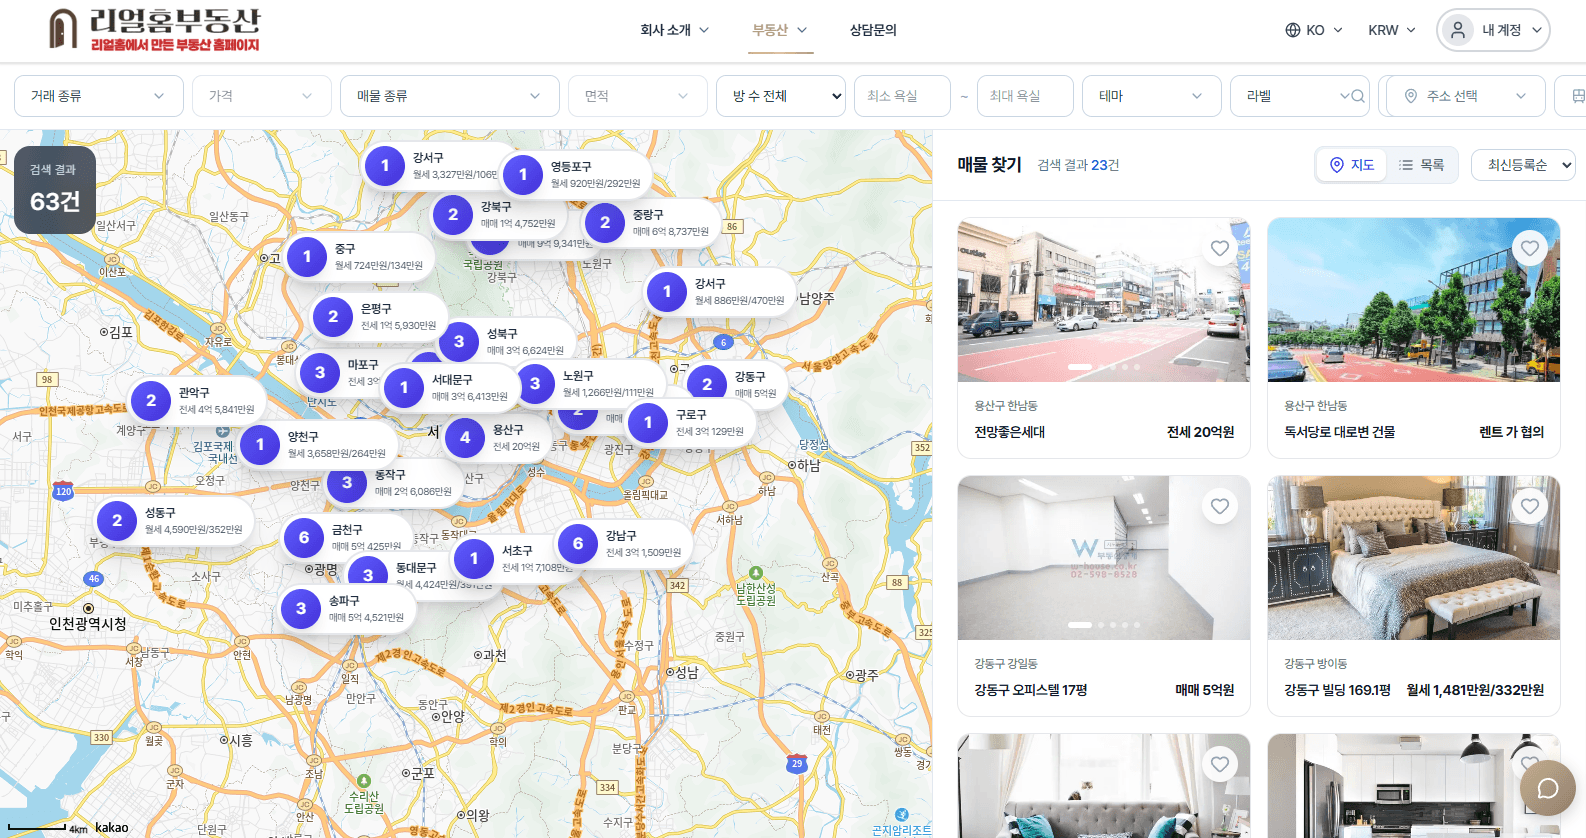The image size is (1586, 838).
Task: Switch to 목록 list view
Action: tap(1421, 165)
